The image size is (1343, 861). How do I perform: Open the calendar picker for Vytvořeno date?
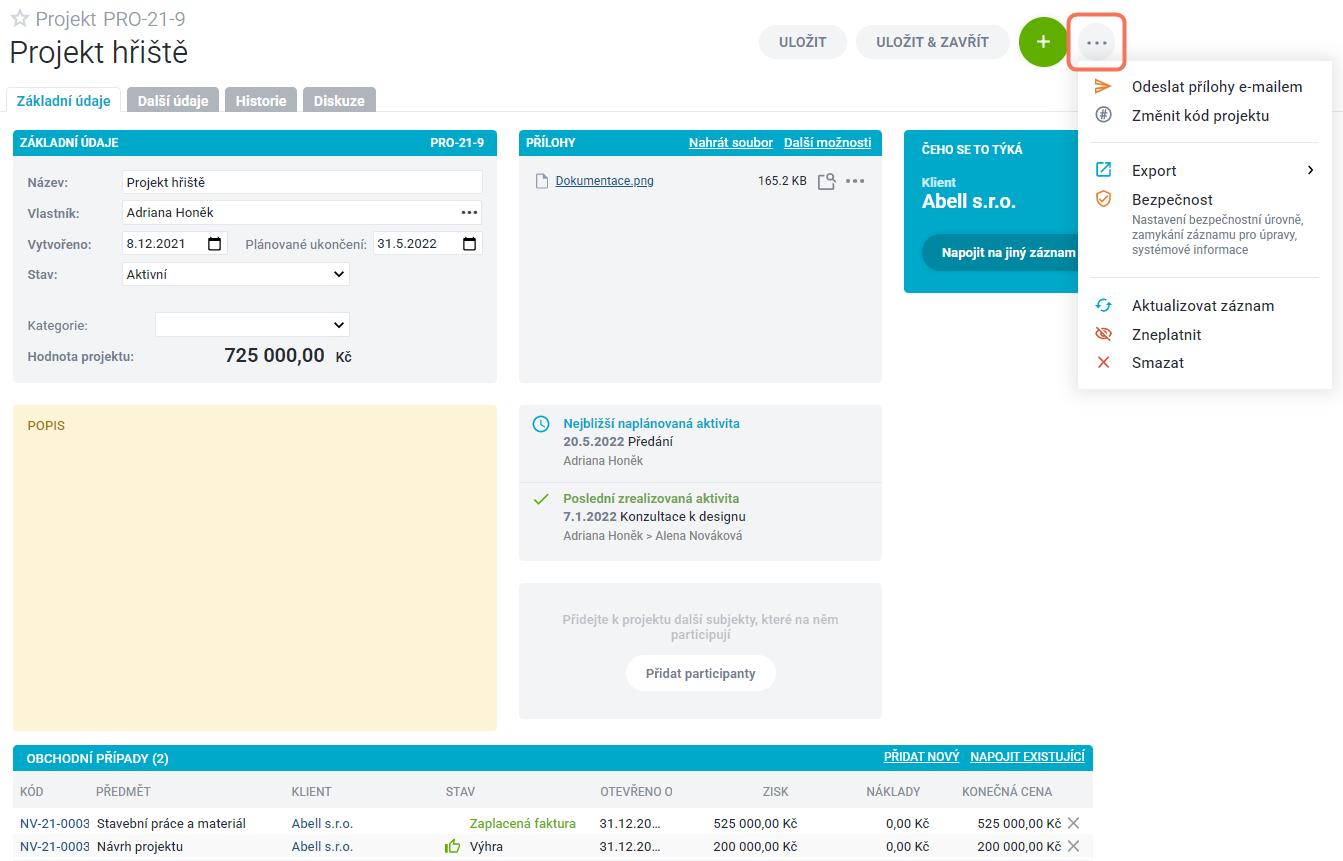click(x=215, y=243)
